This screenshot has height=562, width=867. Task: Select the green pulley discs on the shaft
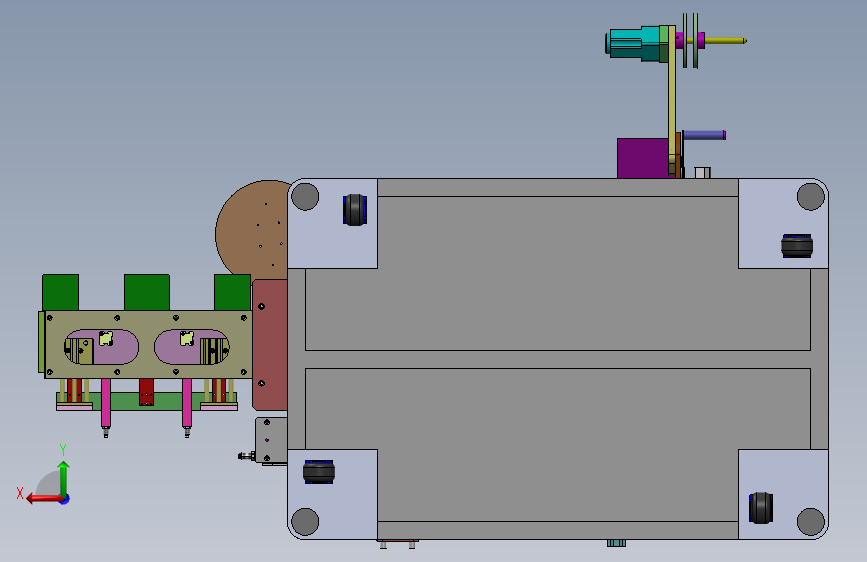[x=690, y=41]
